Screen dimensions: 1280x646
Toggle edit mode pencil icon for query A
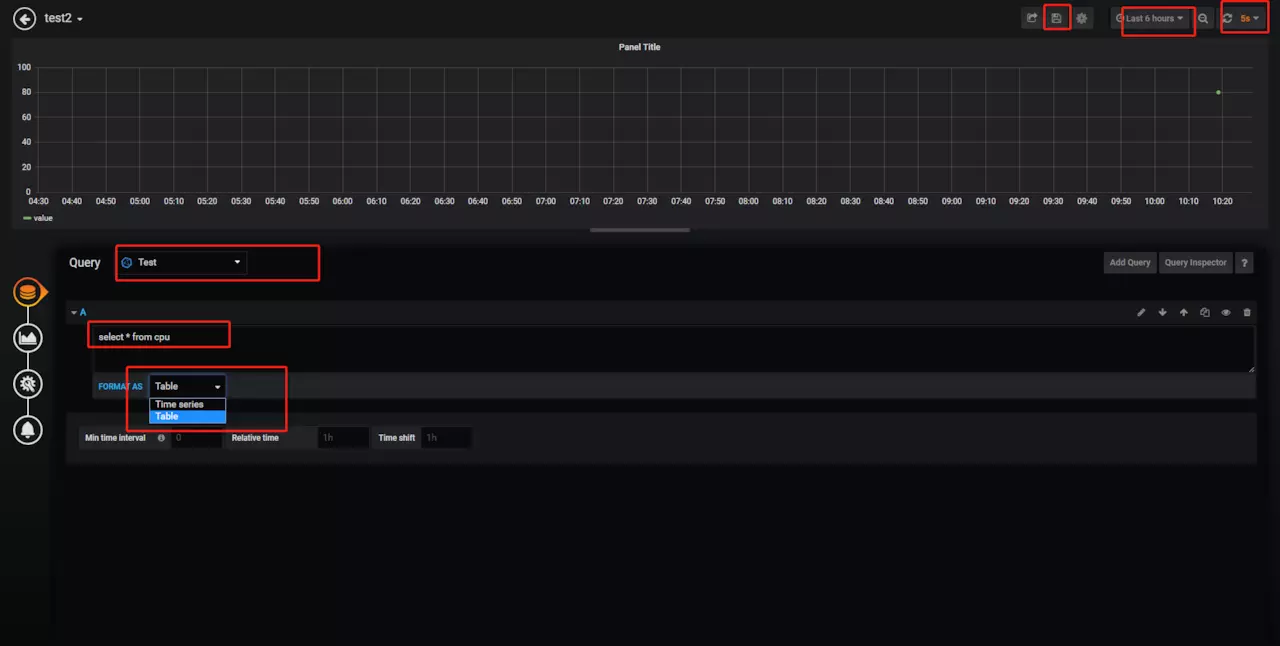[1141, 313]
